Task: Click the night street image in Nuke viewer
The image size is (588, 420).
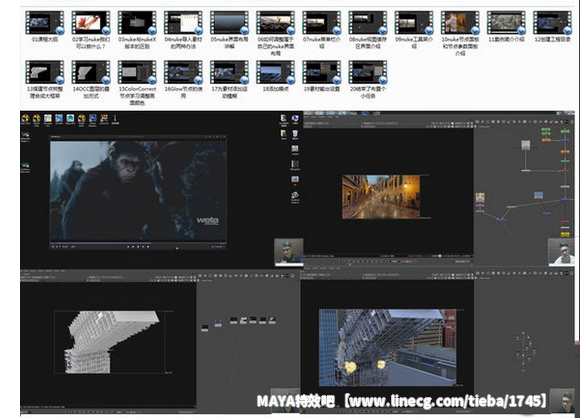Action: (x=381, y=196)
